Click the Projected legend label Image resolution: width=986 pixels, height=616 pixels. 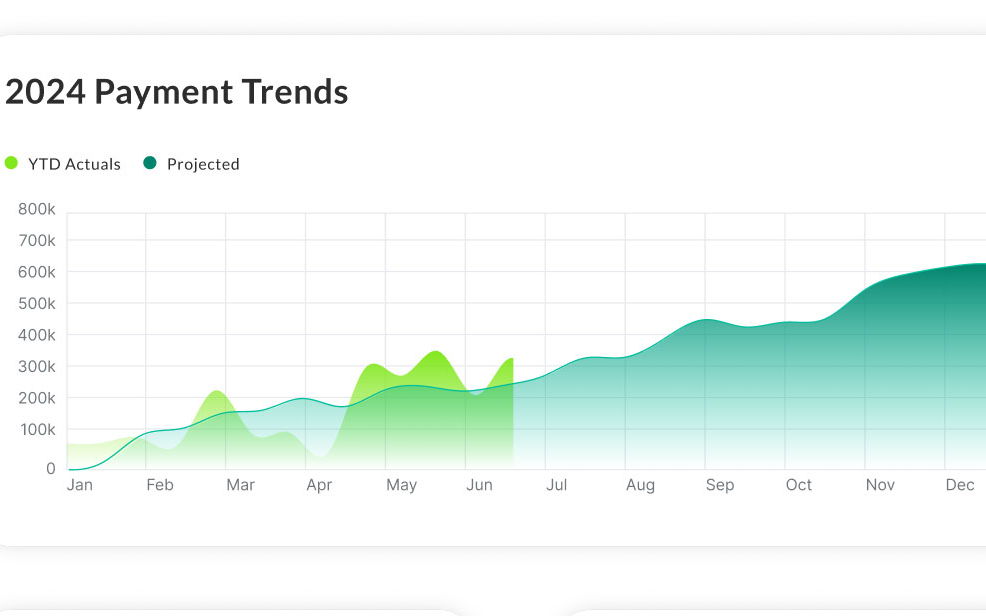click(203, 164)
